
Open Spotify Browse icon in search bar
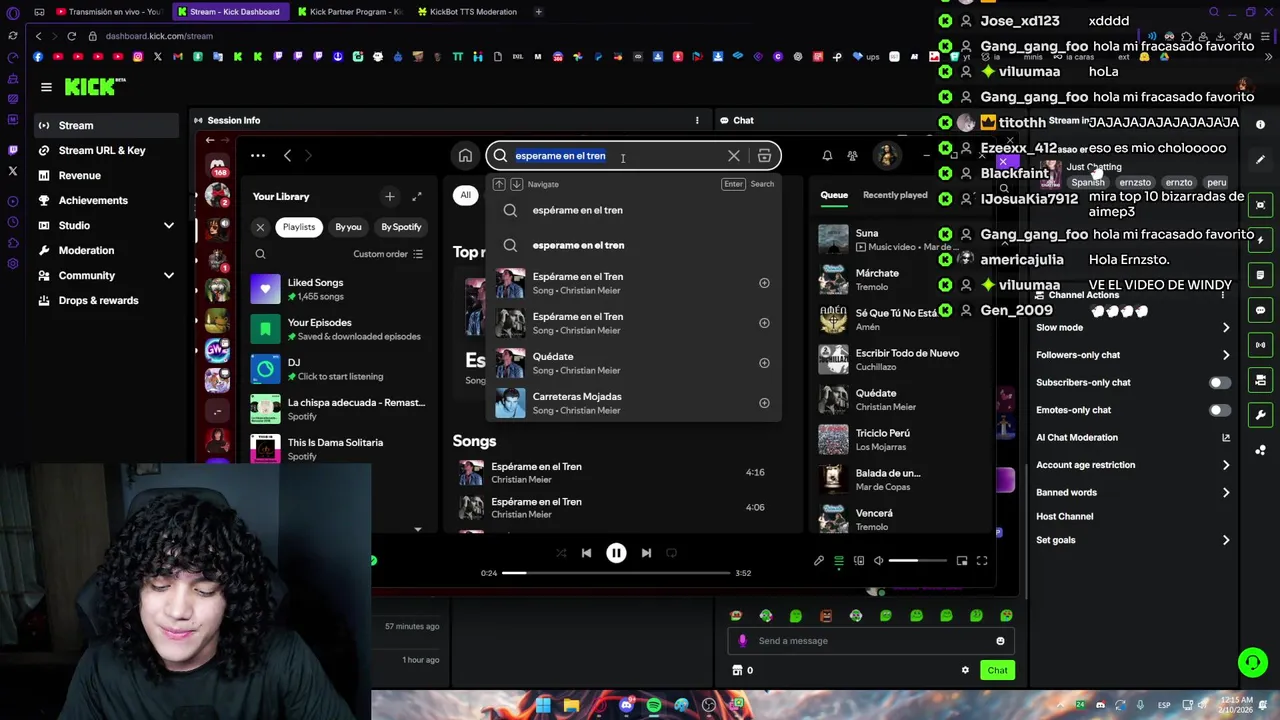764,156
